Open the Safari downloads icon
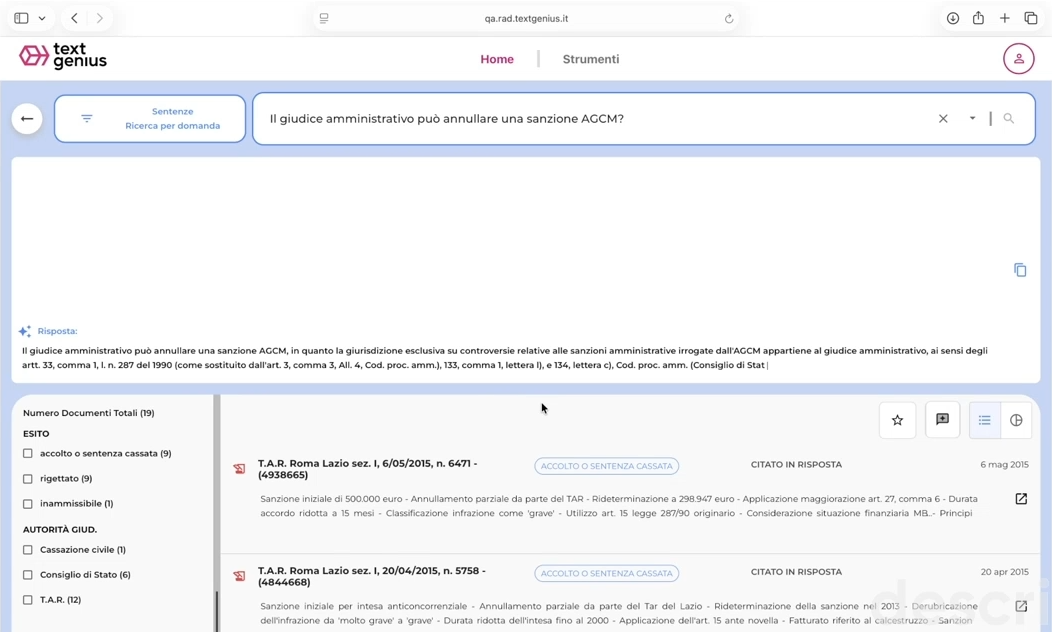 pos(953,18)
